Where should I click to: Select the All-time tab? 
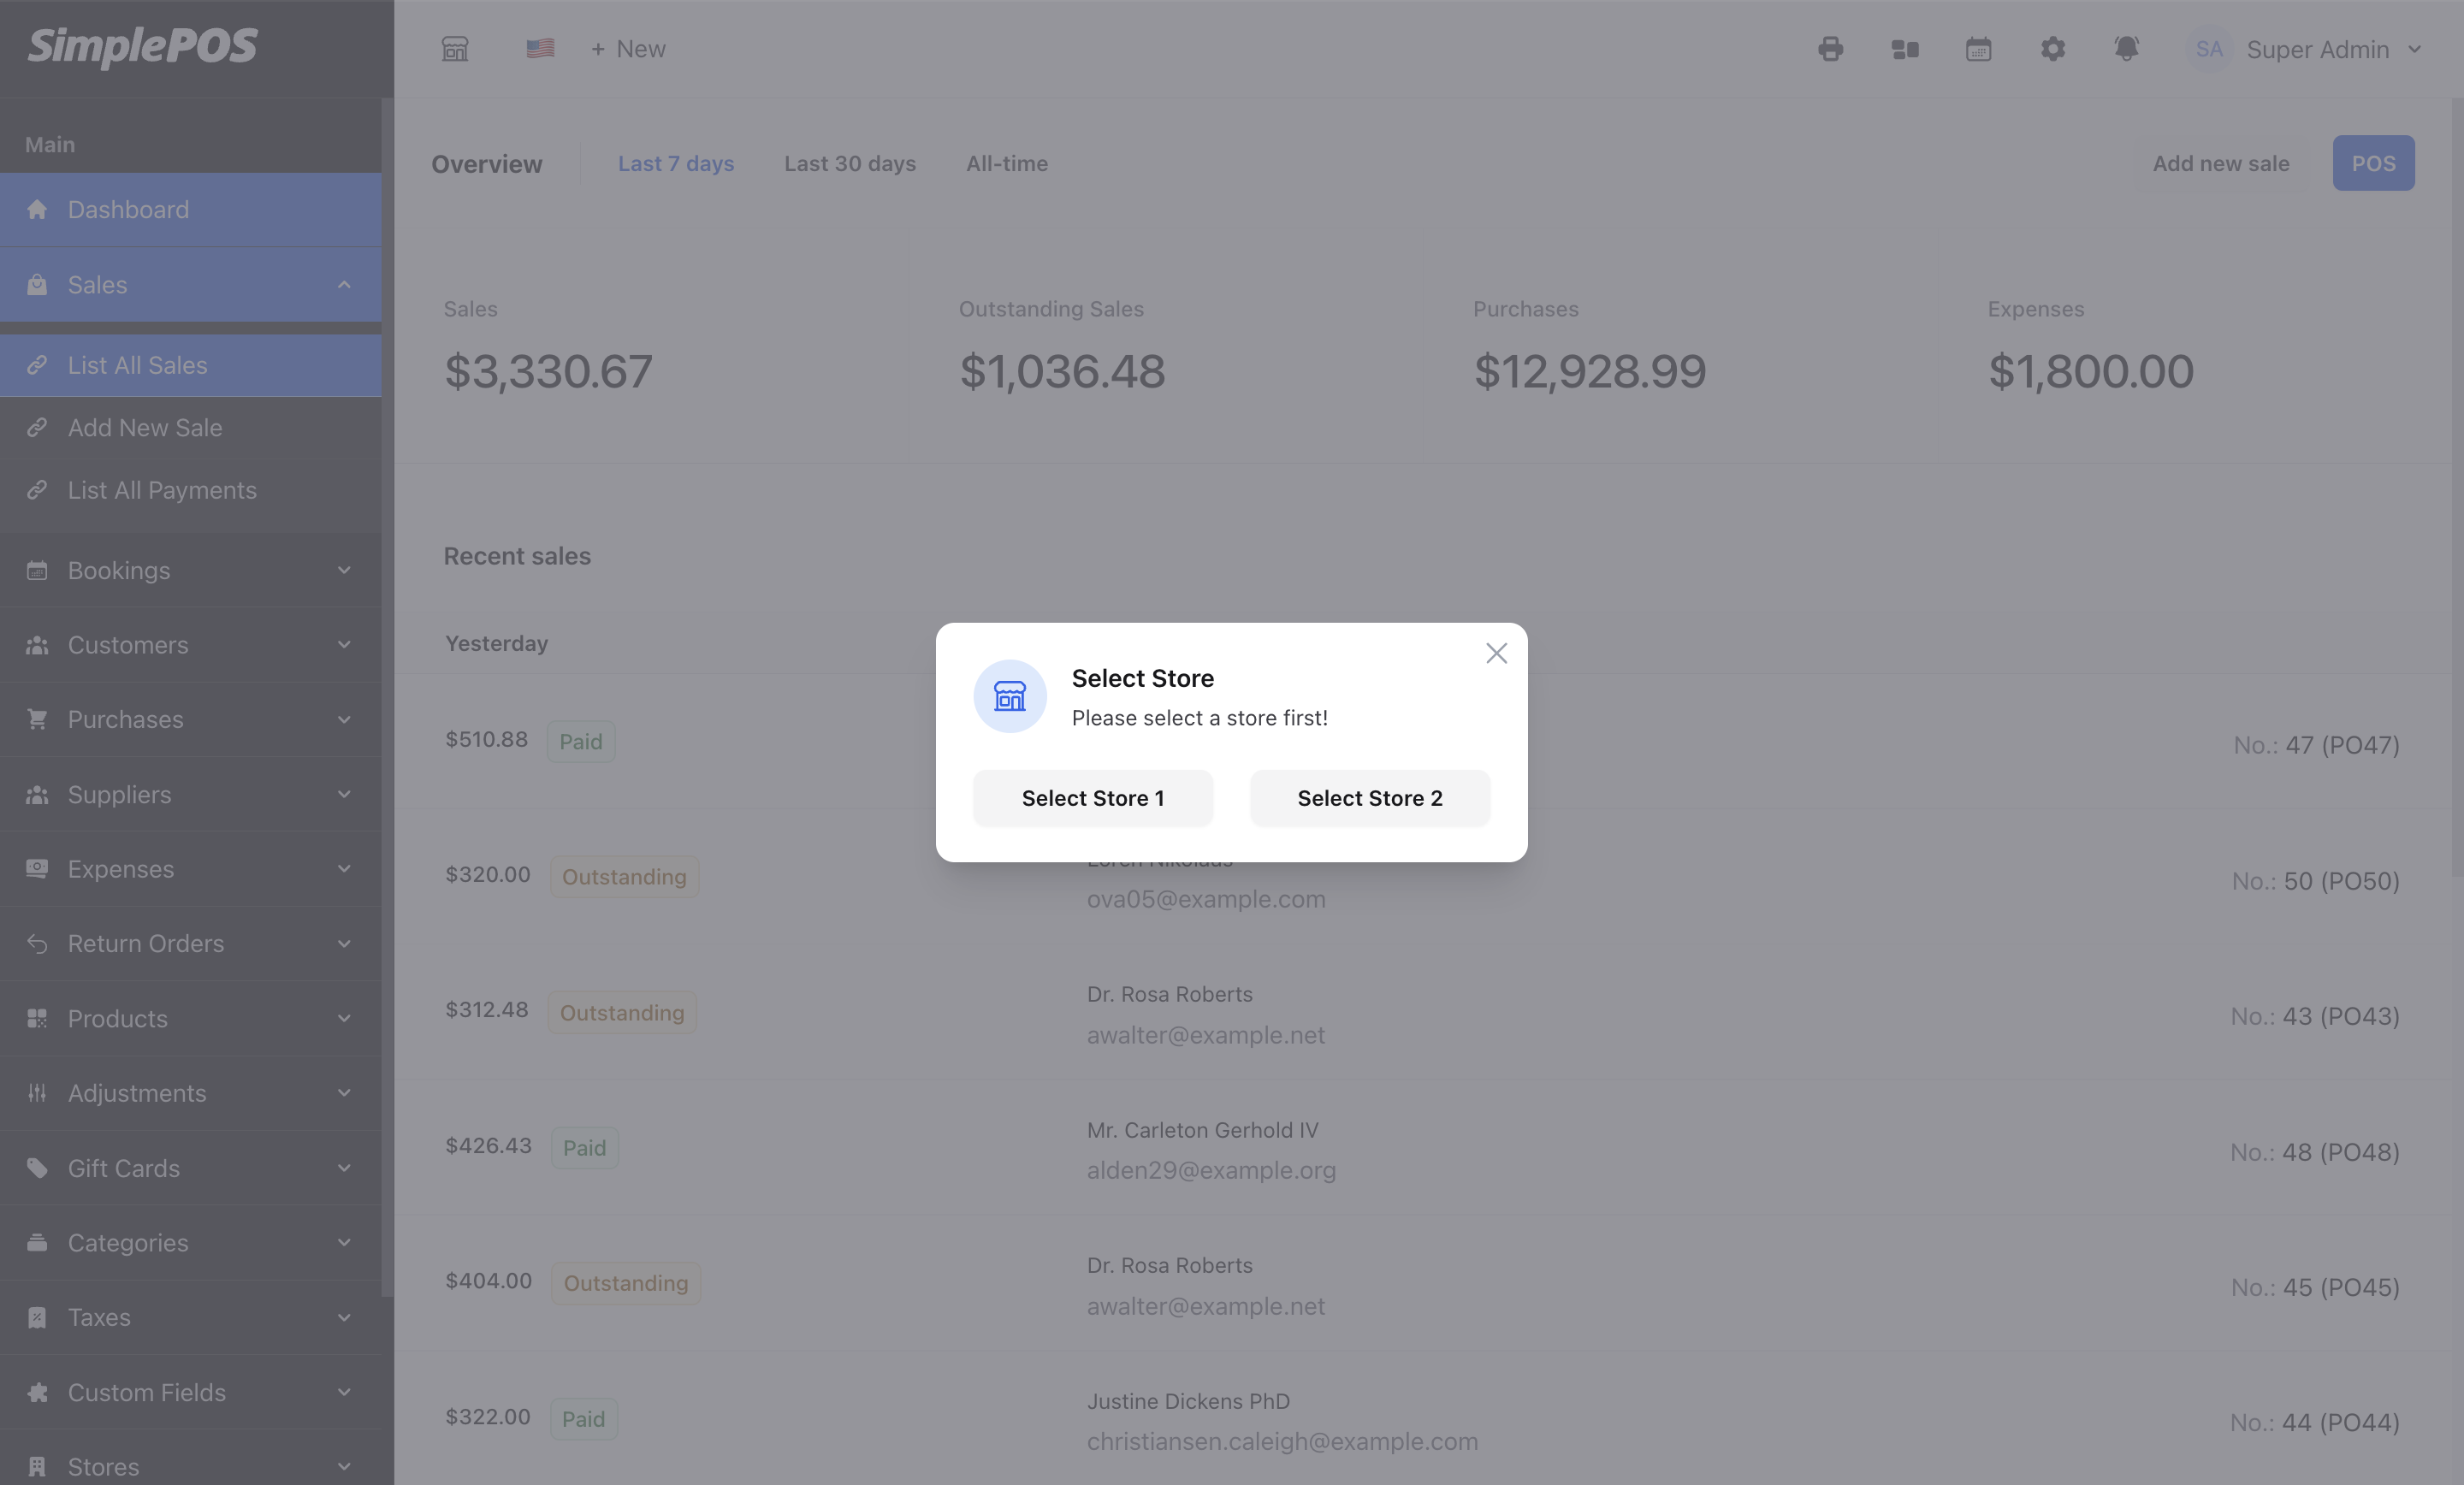[1007, 163]
